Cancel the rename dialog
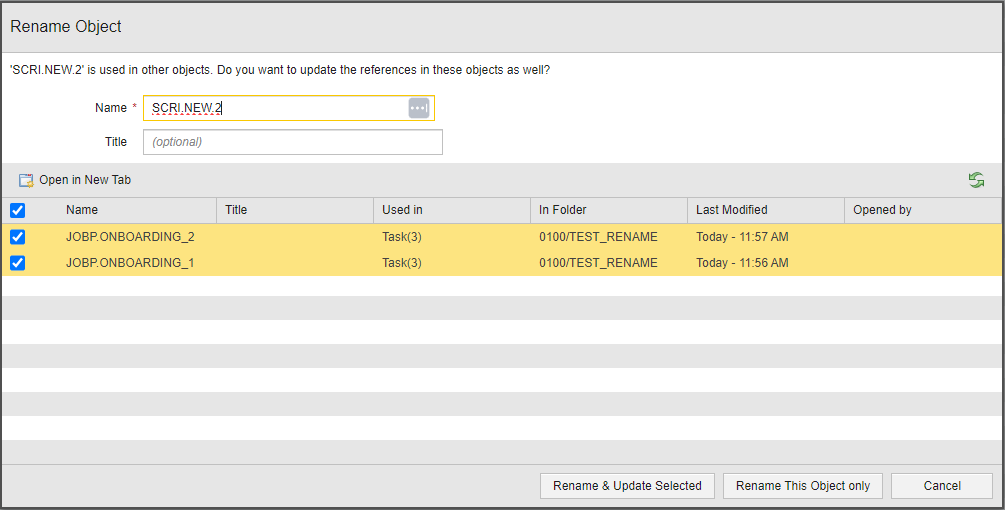The height and width of the screenshot is (510, 1005). click(942, 486)
